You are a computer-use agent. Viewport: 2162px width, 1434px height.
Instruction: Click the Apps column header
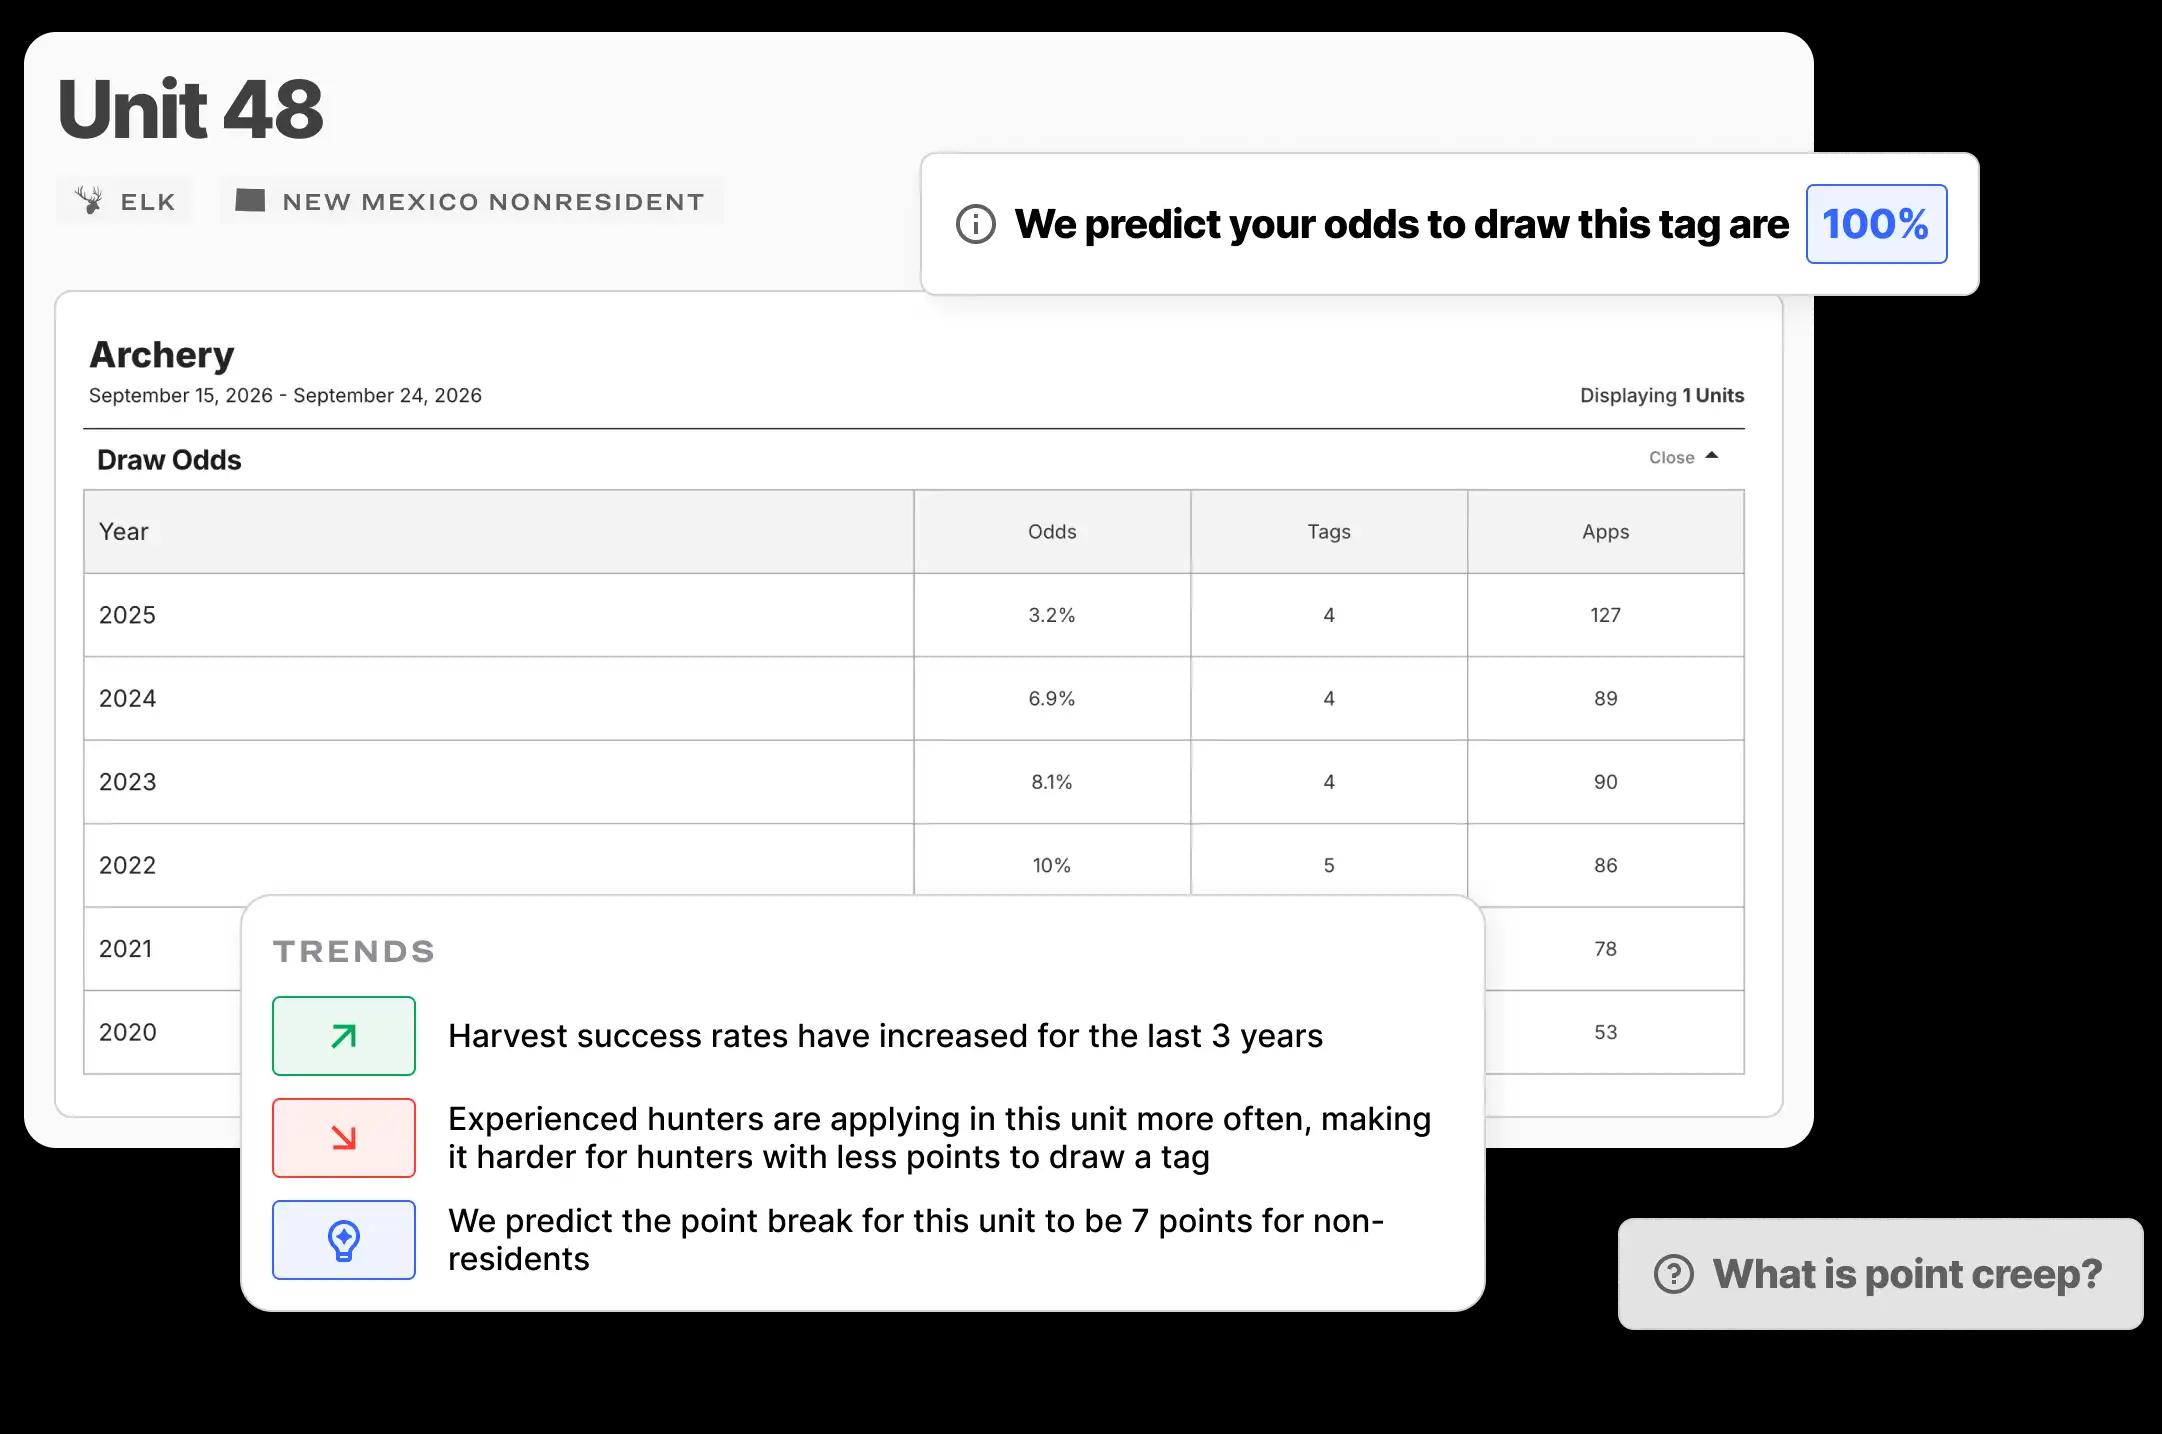1605,532
